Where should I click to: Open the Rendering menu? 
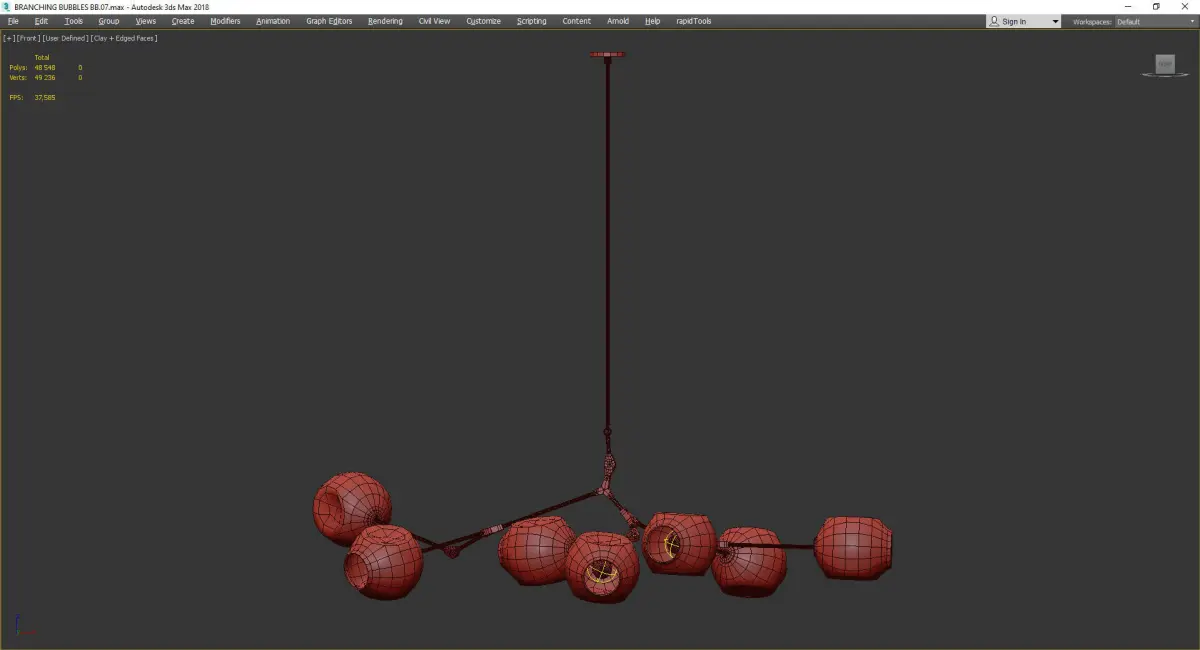385,21
